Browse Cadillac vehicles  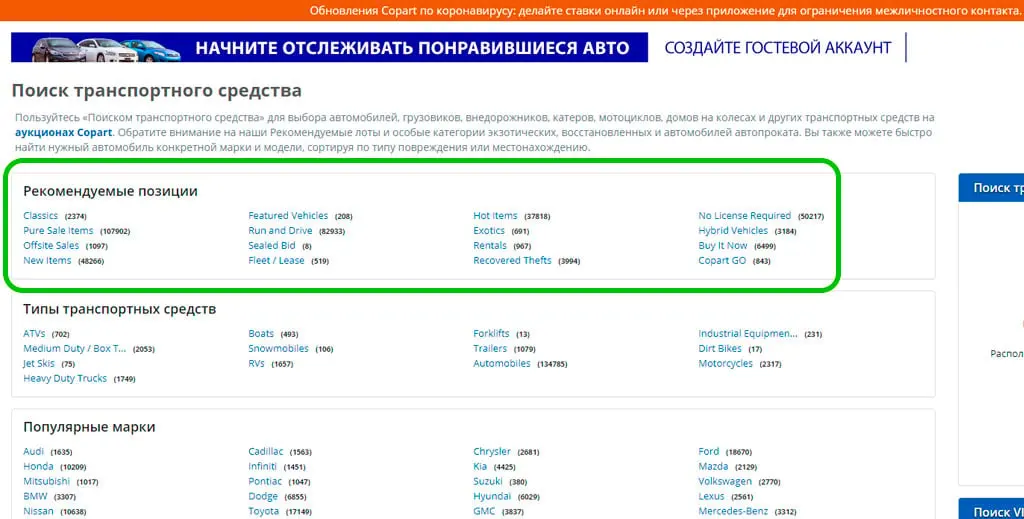[266, 452]
